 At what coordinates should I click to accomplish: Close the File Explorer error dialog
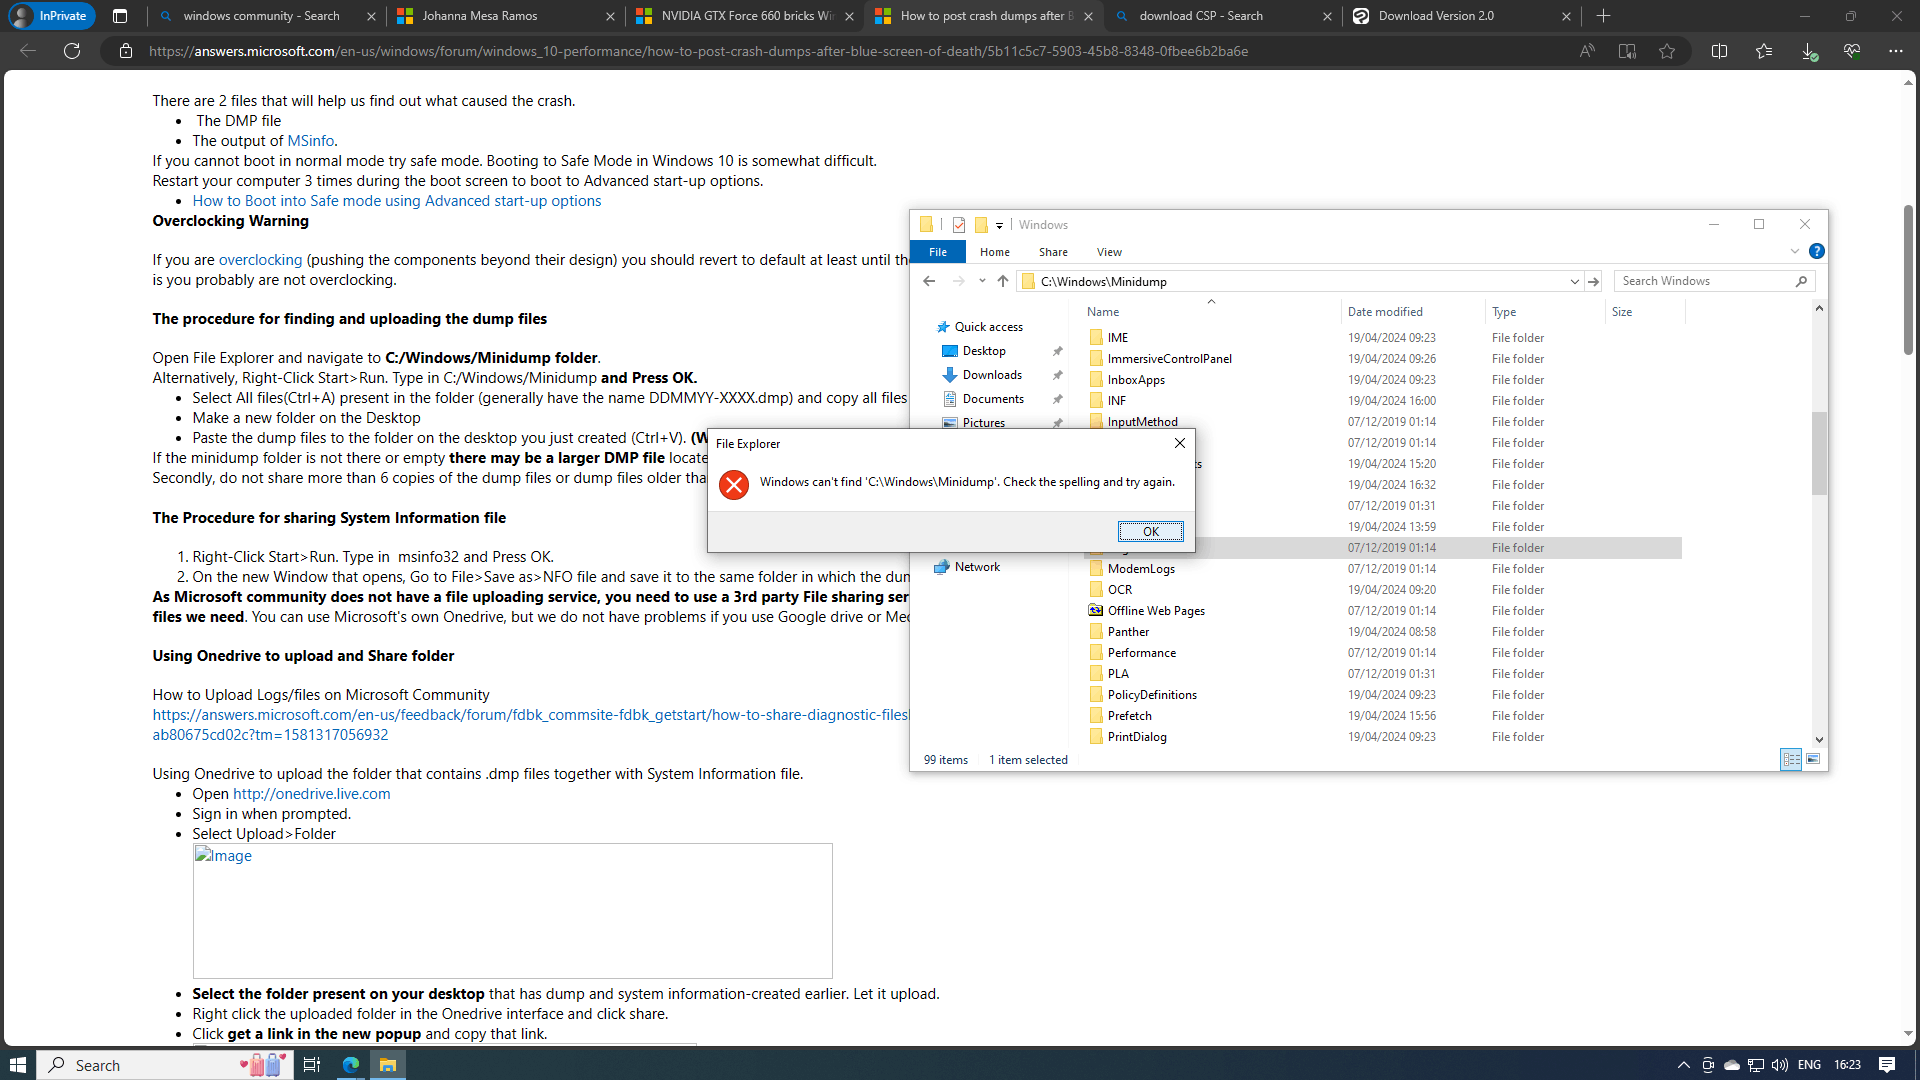coord(1180,443)
